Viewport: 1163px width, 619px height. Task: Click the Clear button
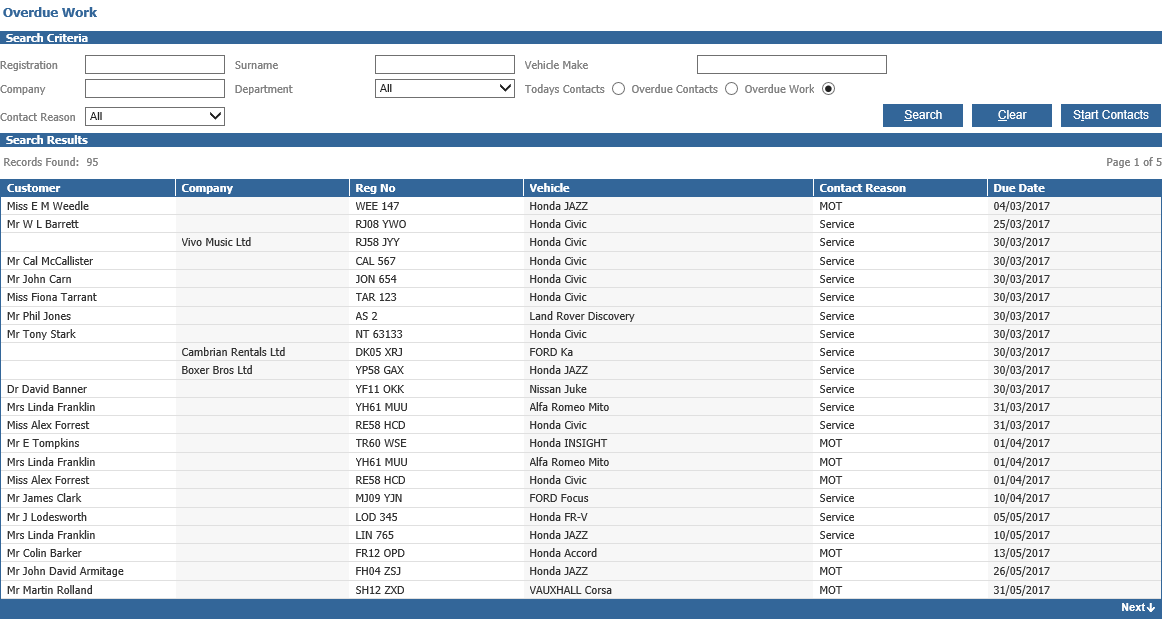coord(1012,115)
